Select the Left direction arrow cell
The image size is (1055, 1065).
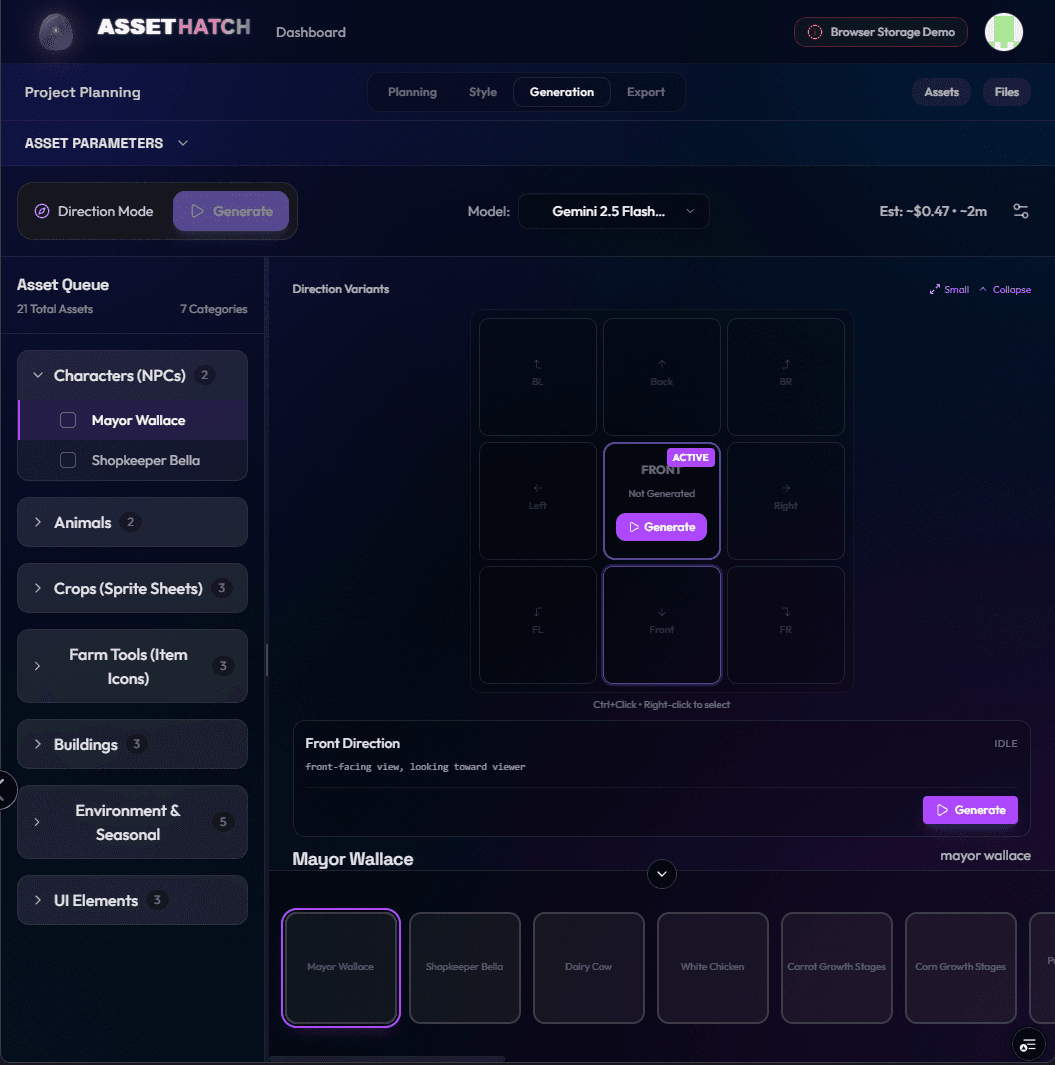pos(538,501)
